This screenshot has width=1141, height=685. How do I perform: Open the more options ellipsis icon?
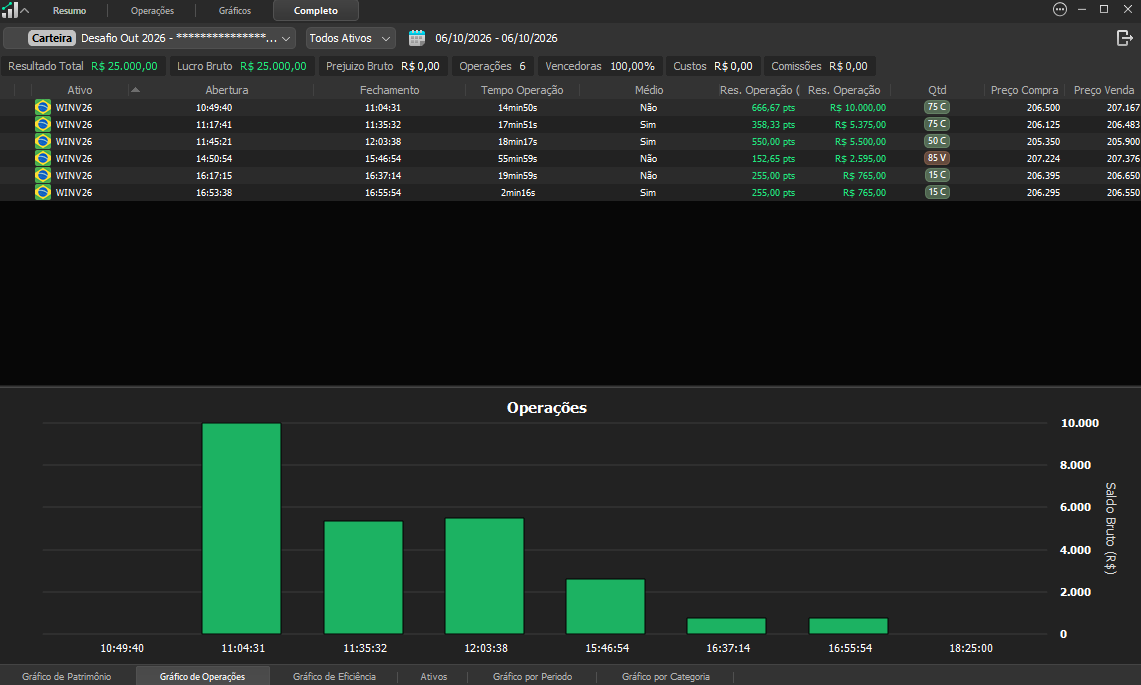point(1060,9)
